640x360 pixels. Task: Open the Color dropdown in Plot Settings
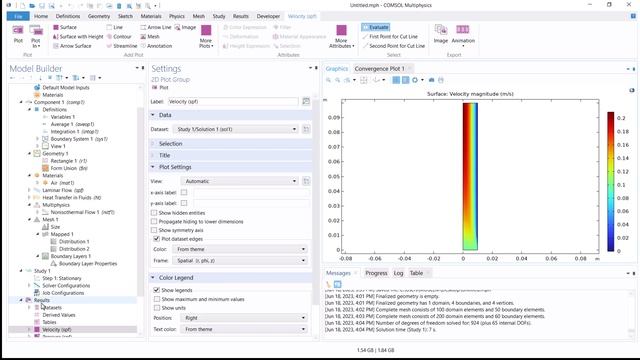[240, 249]
